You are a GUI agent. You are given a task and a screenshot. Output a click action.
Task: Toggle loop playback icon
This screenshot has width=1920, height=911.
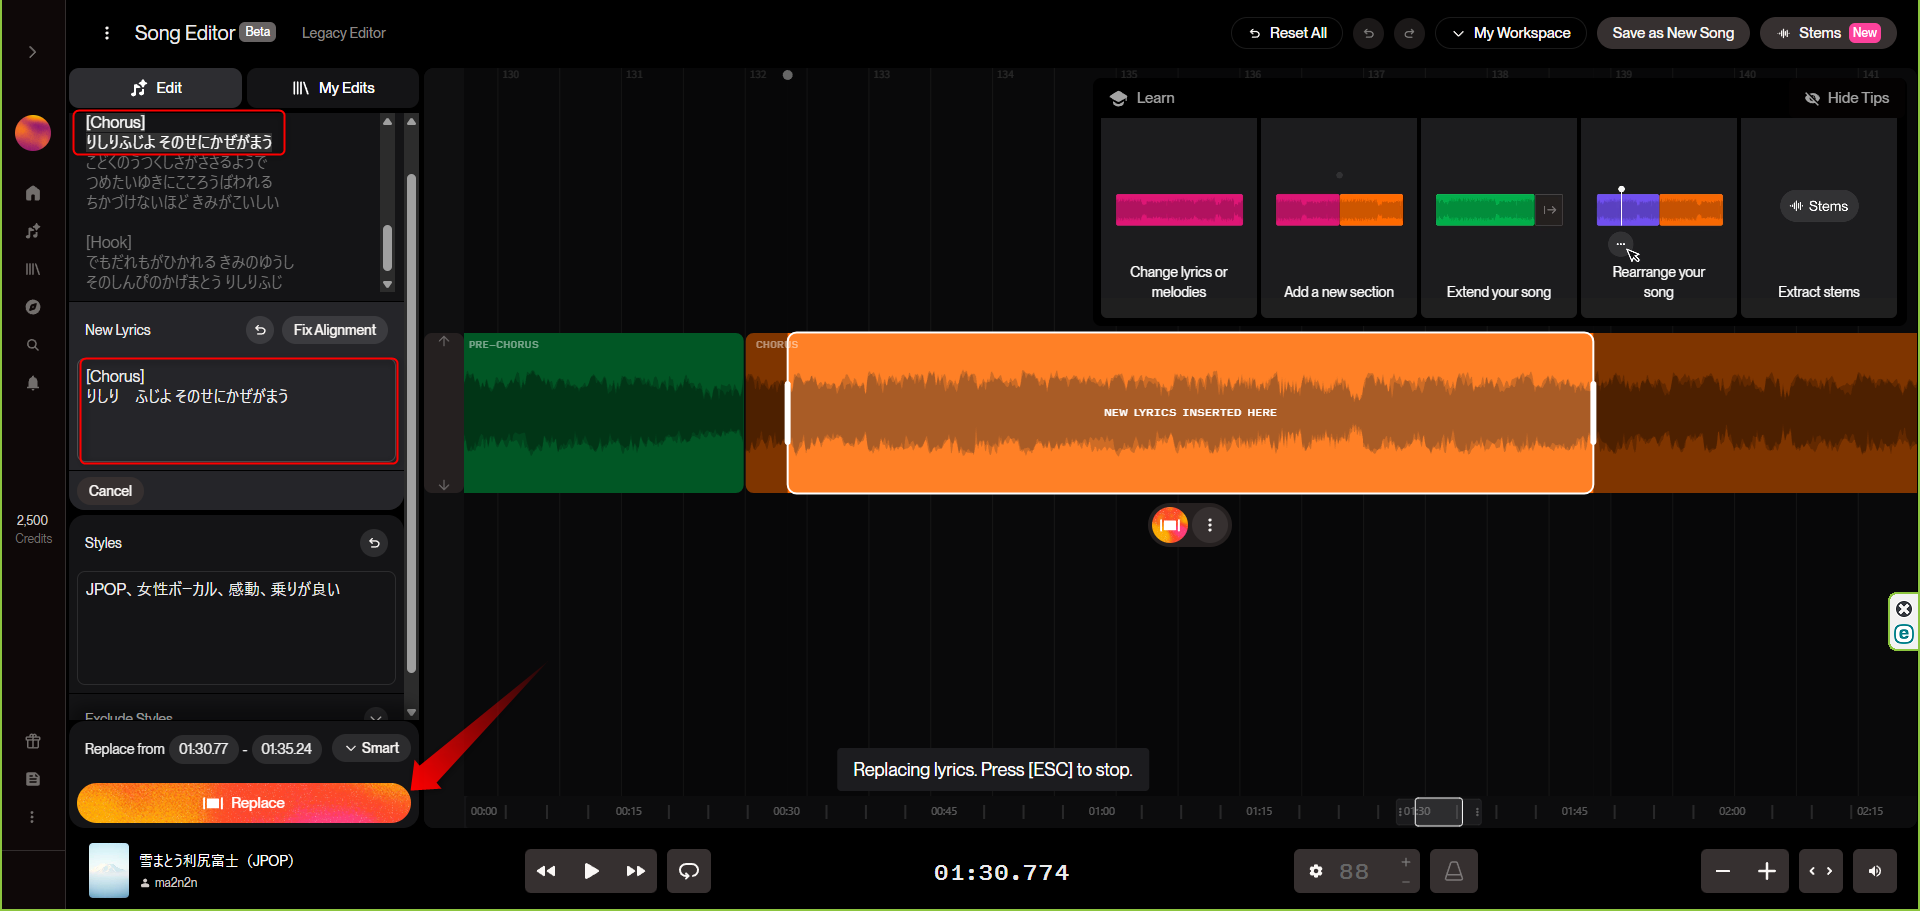(689, 871)
